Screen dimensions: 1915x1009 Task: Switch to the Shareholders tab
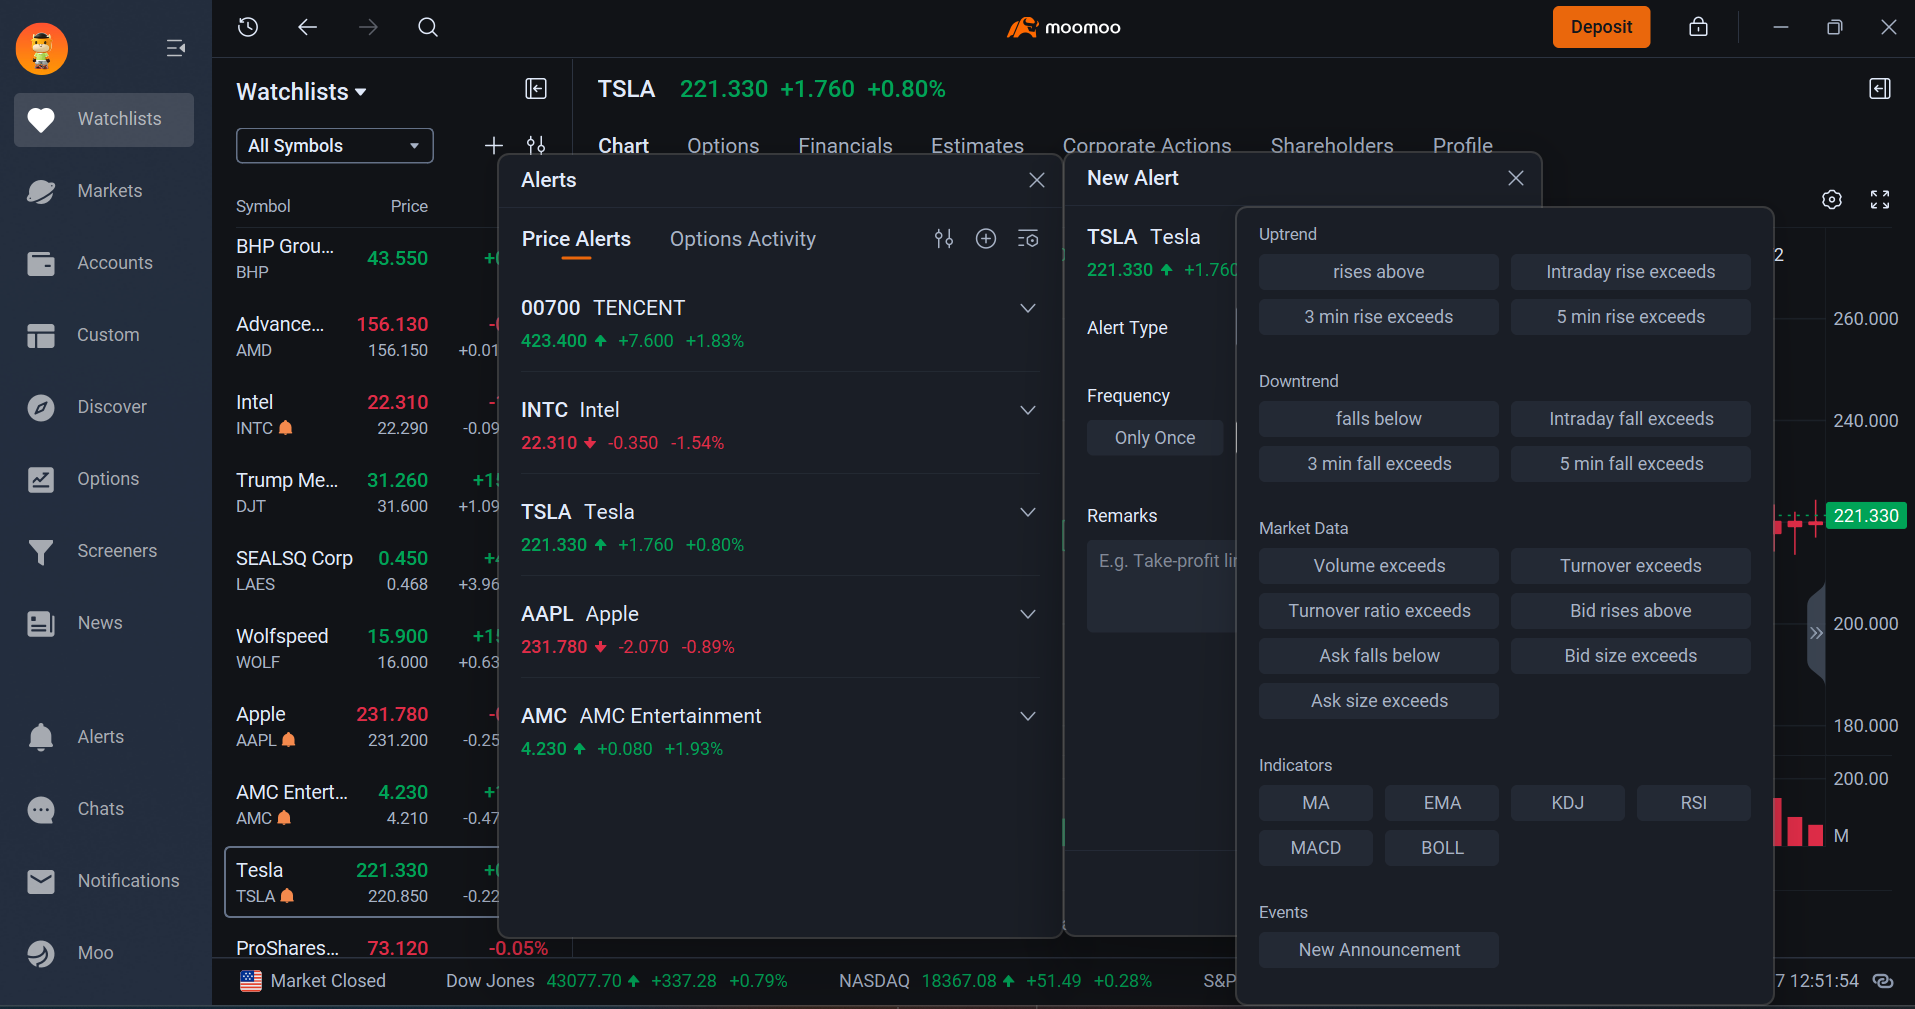coord(1332,146)
